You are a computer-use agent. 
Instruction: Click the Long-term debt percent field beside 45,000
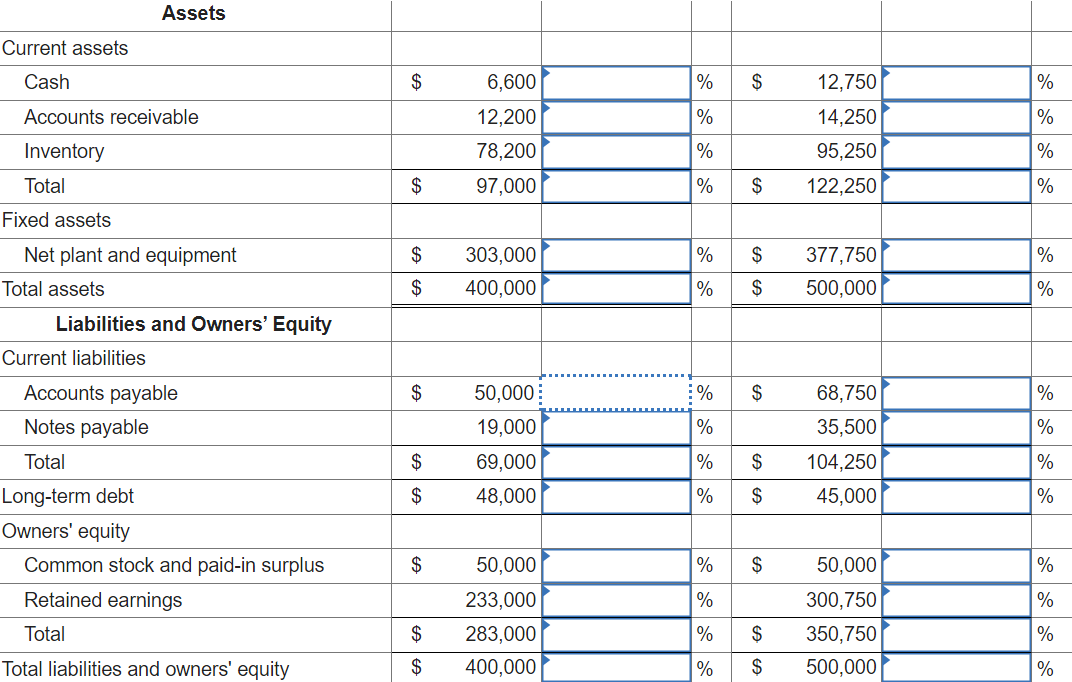[x=956, y=497]
